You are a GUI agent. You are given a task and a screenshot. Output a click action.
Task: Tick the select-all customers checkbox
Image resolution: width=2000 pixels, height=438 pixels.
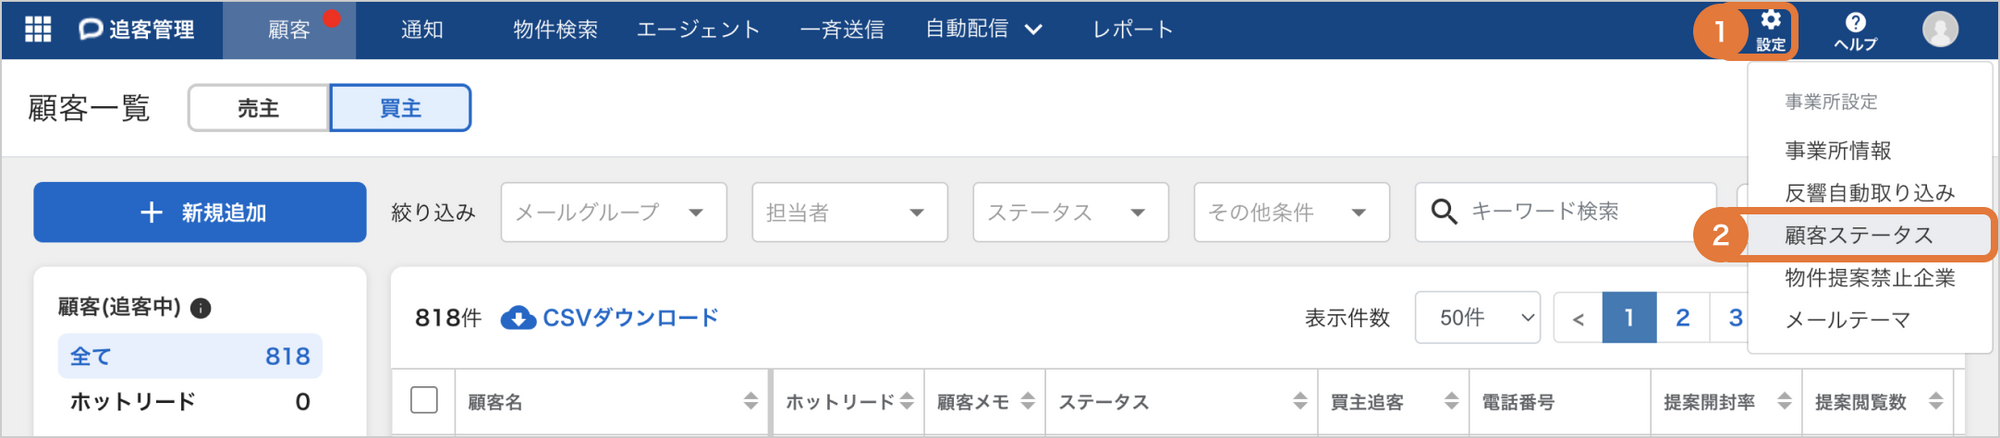pos(424,400)
